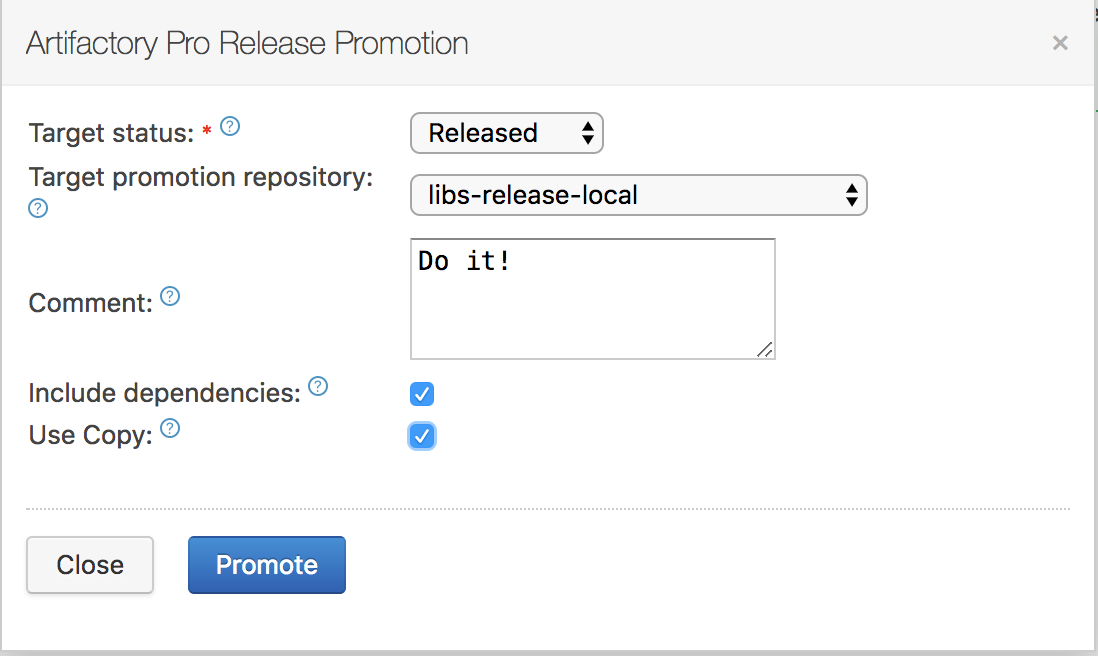Image resolution: width=1098 pixels, height=656 pixels.
Task: Dismiss the promotion dialog with the X
Action: click(x=1060, y=43)
